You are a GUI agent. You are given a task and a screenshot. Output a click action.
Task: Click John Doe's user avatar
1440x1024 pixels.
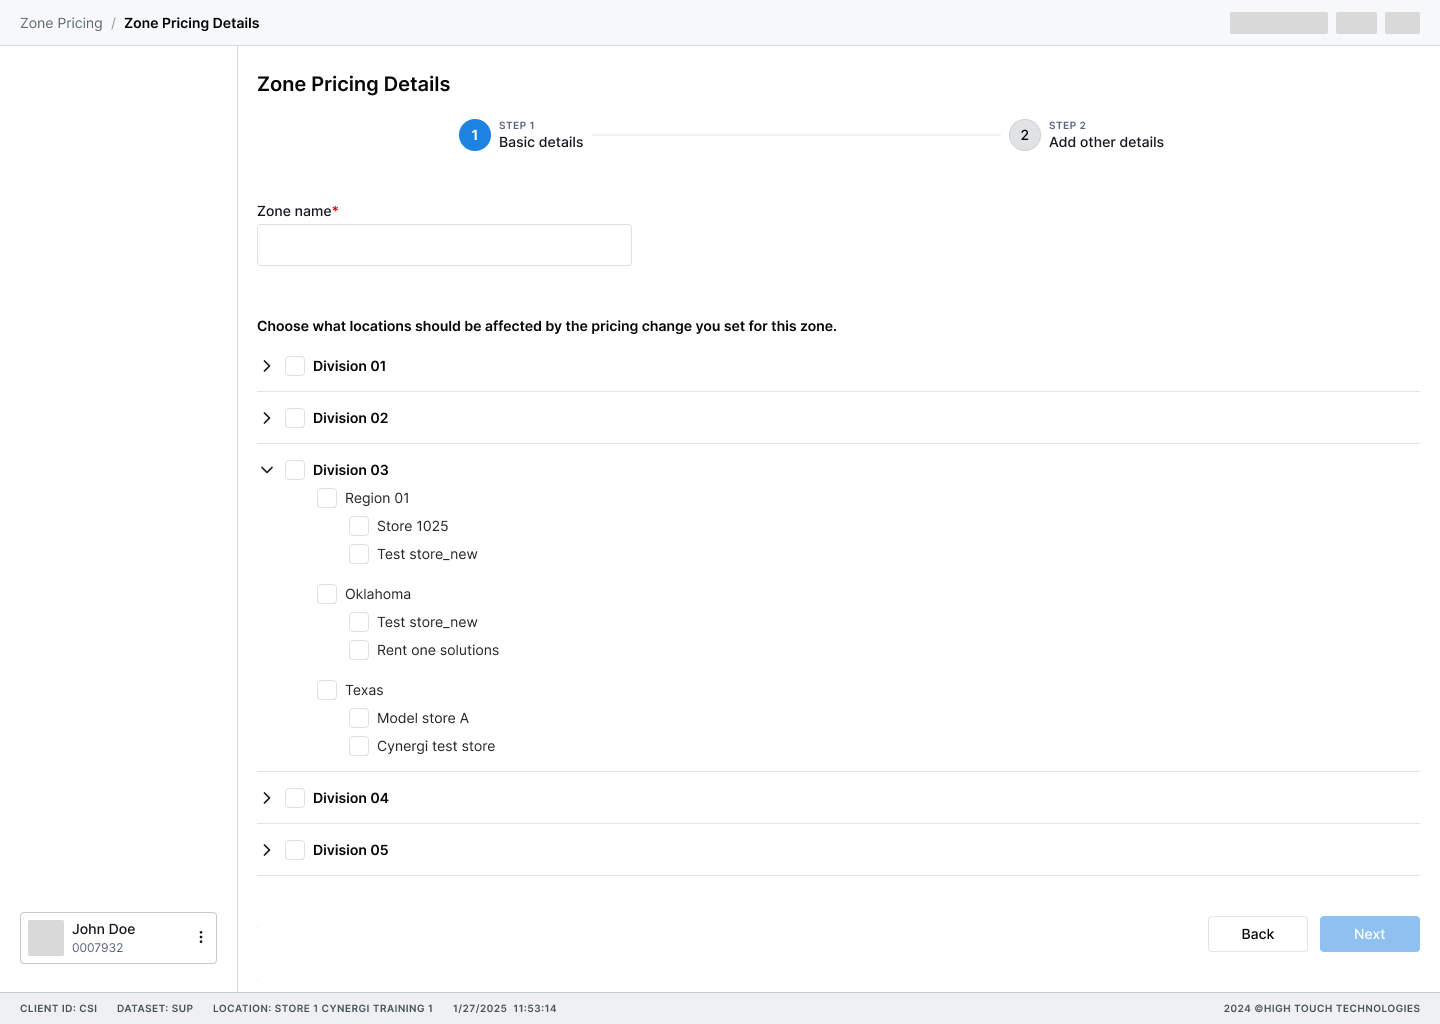point(46,938)
